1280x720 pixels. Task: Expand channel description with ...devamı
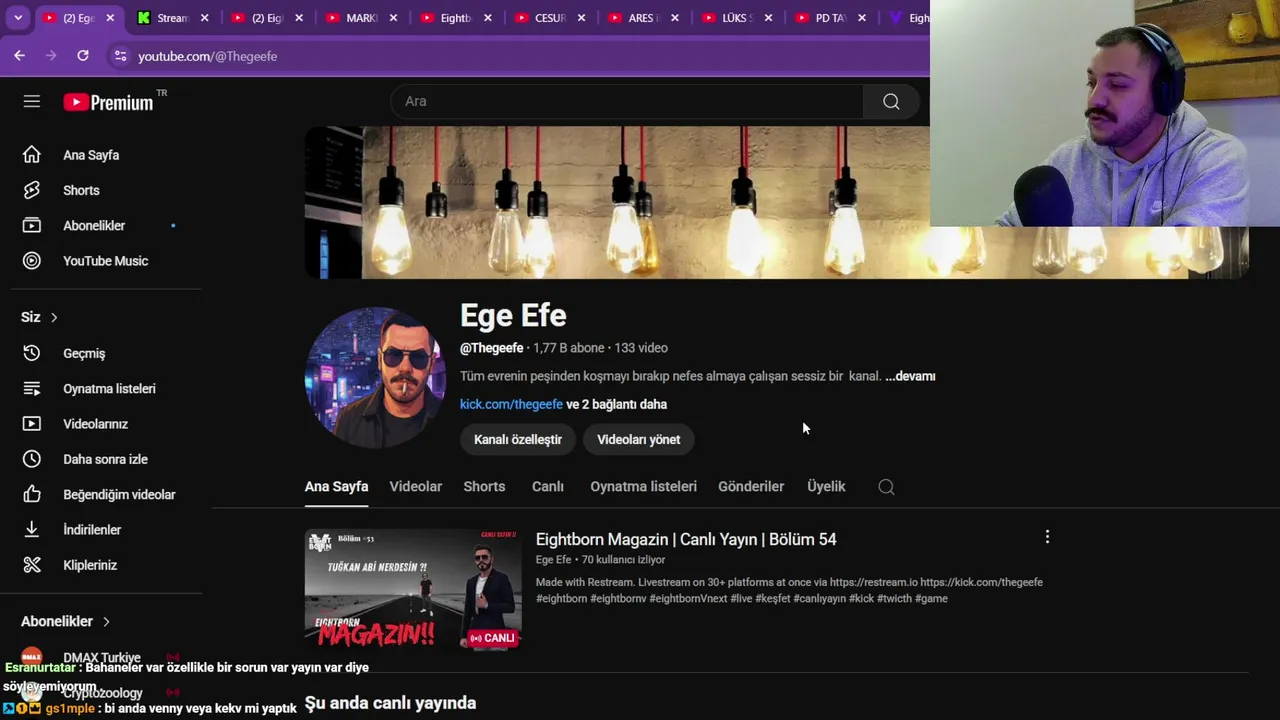pos(910,376)
